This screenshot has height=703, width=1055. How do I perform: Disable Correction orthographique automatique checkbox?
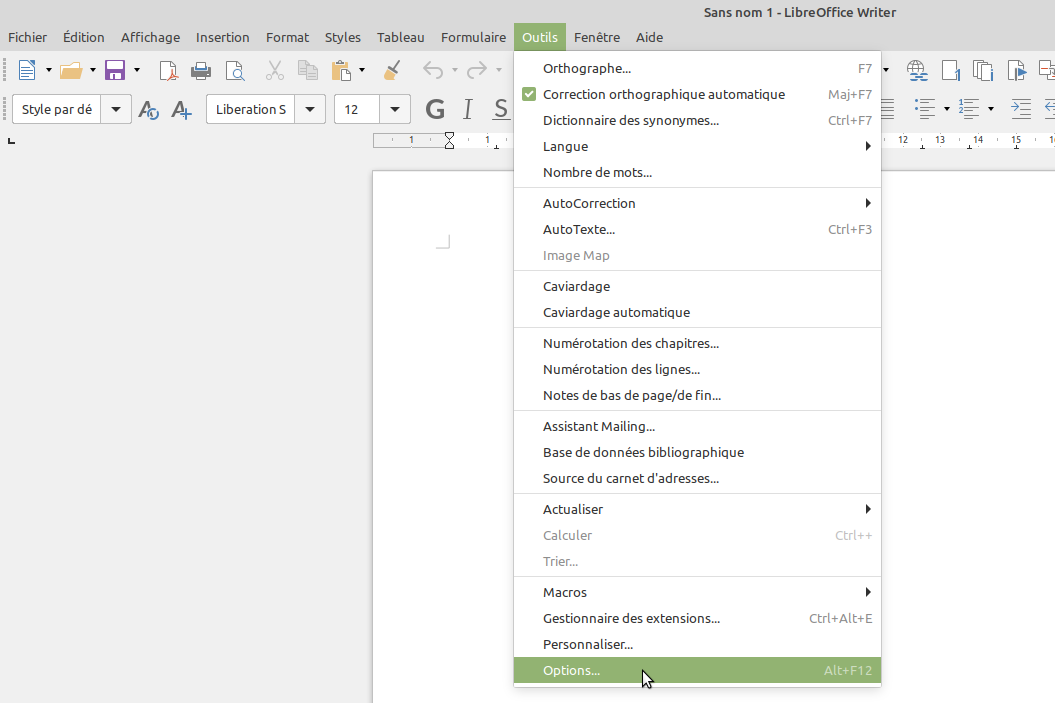coord(530,94)
